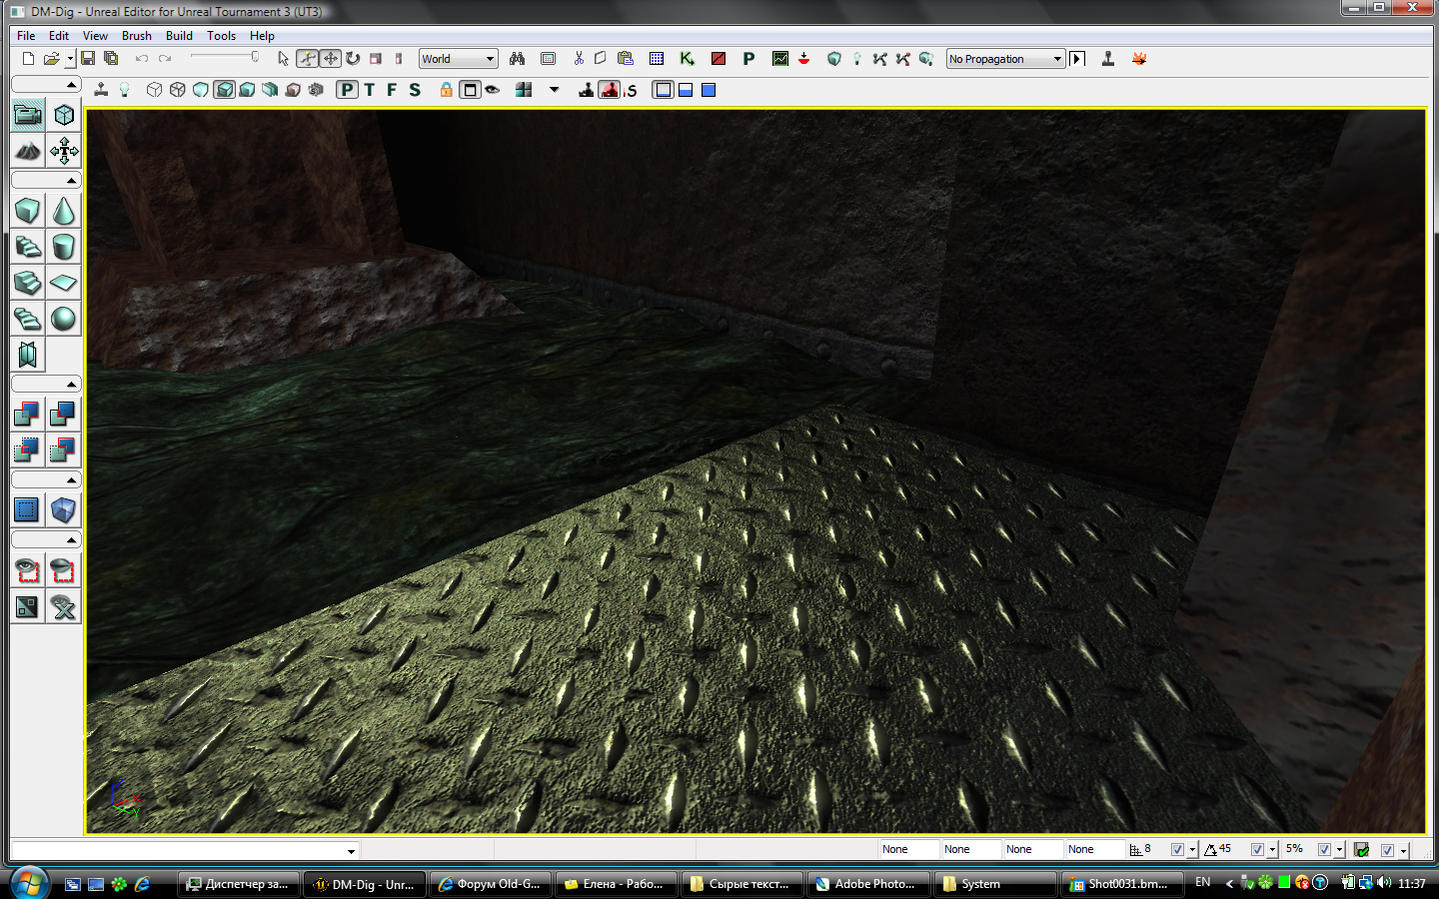Activate the Rotate widget mode icon
Viewport: 1439px width, 899px height.
(x=353, y=59)
